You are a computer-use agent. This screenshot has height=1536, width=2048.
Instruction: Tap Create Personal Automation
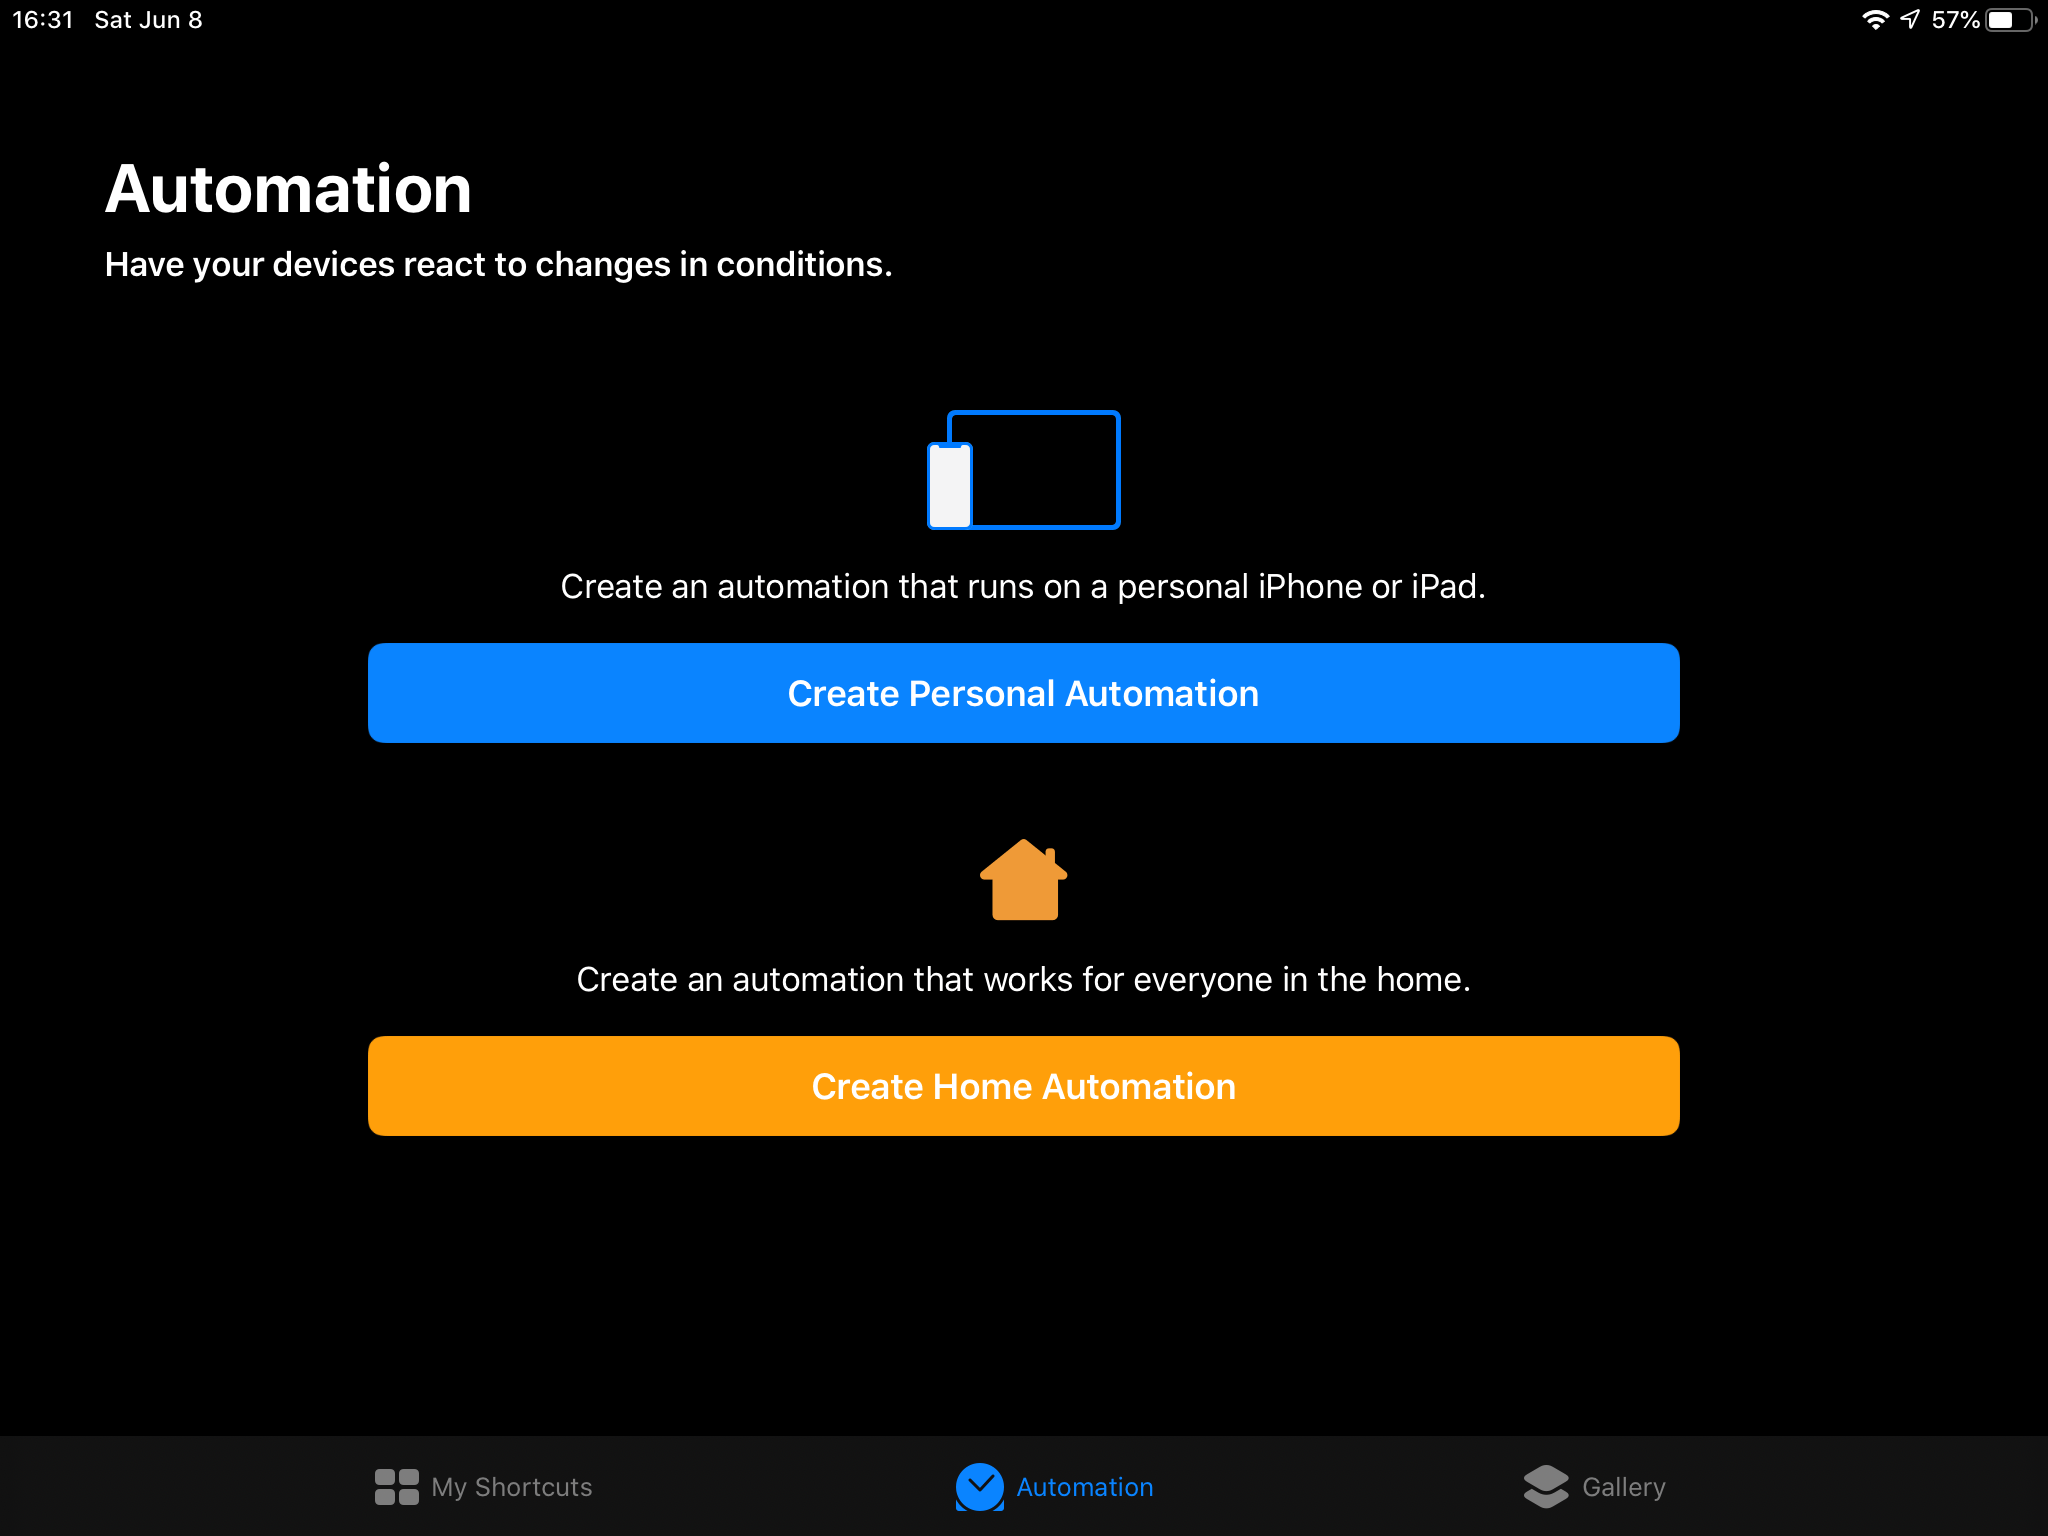coord(1022,692)
